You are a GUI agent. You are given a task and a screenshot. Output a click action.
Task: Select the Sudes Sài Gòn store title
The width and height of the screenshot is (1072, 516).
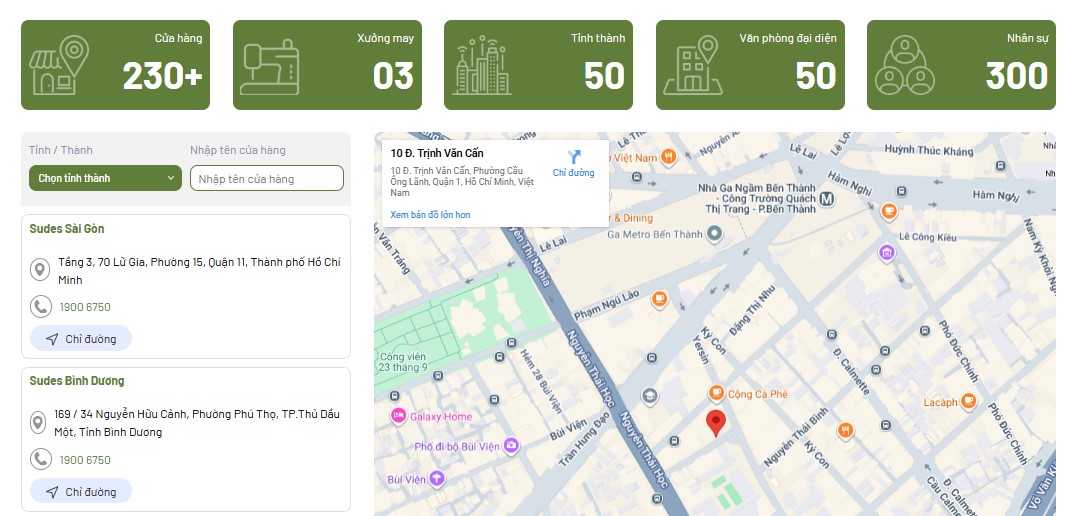point(67,229)
